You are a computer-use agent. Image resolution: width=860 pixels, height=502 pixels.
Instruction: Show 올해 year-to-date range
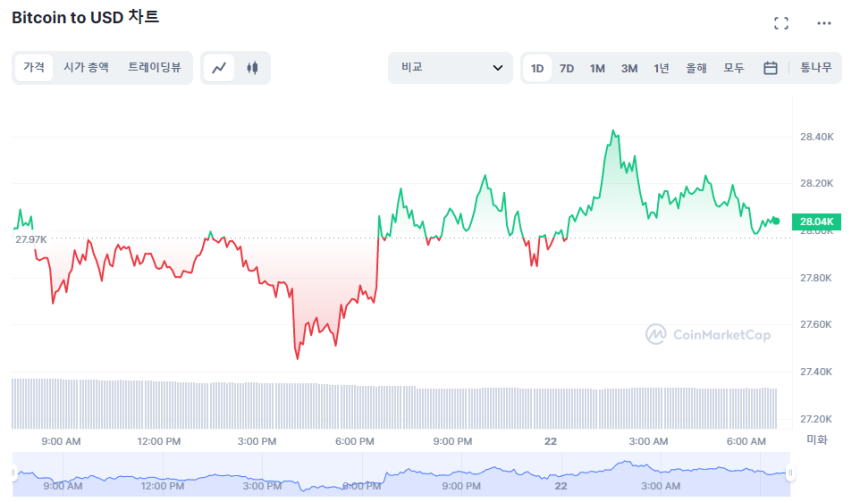(696, 68)
